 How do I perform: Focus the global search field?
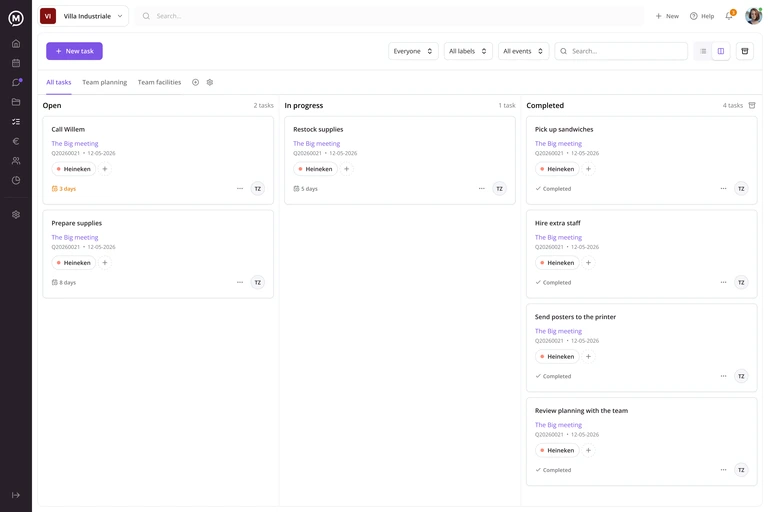[389, 16]
